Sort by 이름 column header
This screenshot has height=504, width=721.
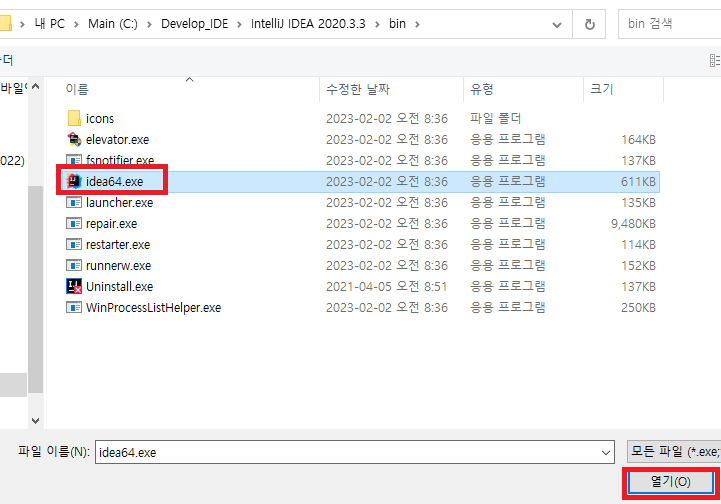(77, 89)
